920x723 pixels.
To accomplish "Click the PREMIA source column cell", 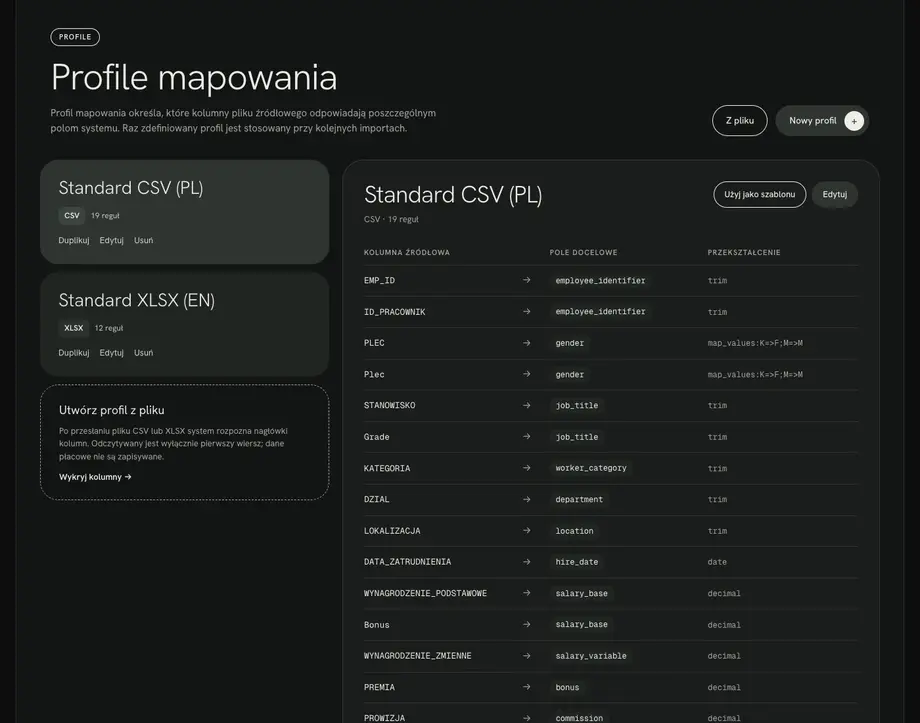I will tap(380, 687).
